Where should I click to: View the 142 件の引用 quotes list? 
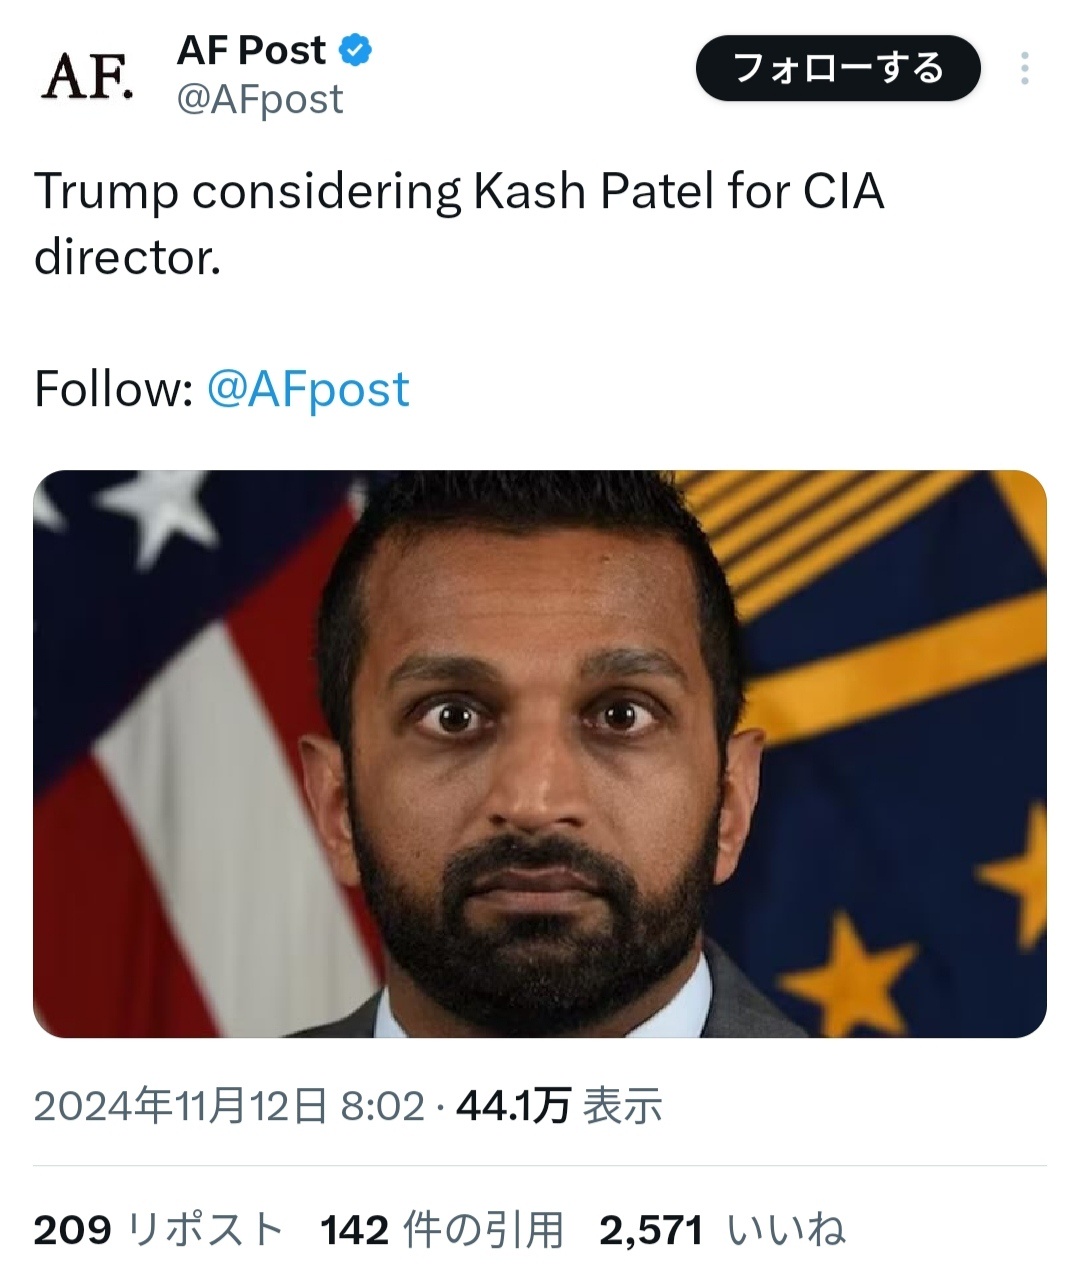point(441,1230)
